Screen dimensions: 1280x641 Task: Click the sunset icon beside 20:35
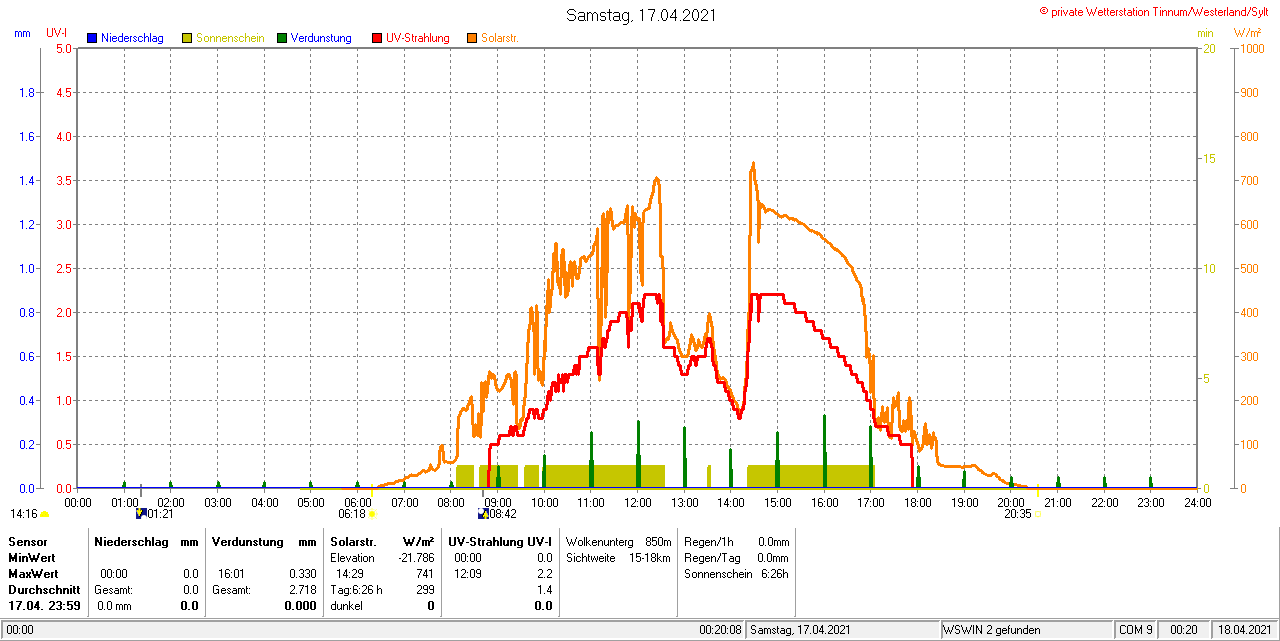1038,514
